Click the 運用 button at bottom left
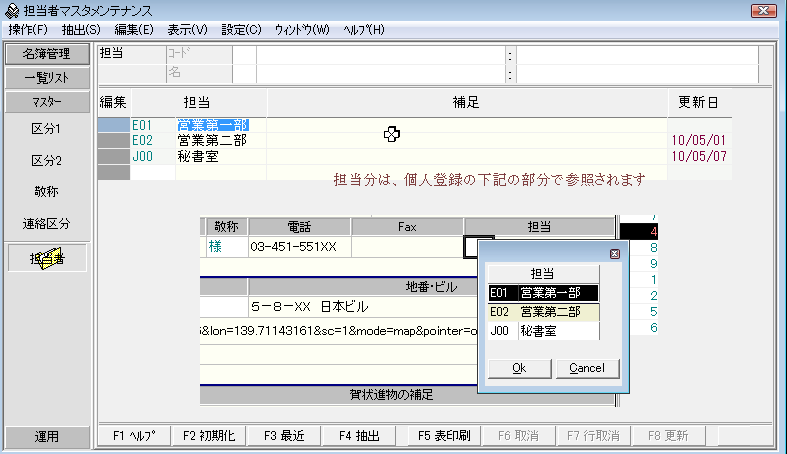The height and width of the screenshot is (454, 787). (47, 436)
